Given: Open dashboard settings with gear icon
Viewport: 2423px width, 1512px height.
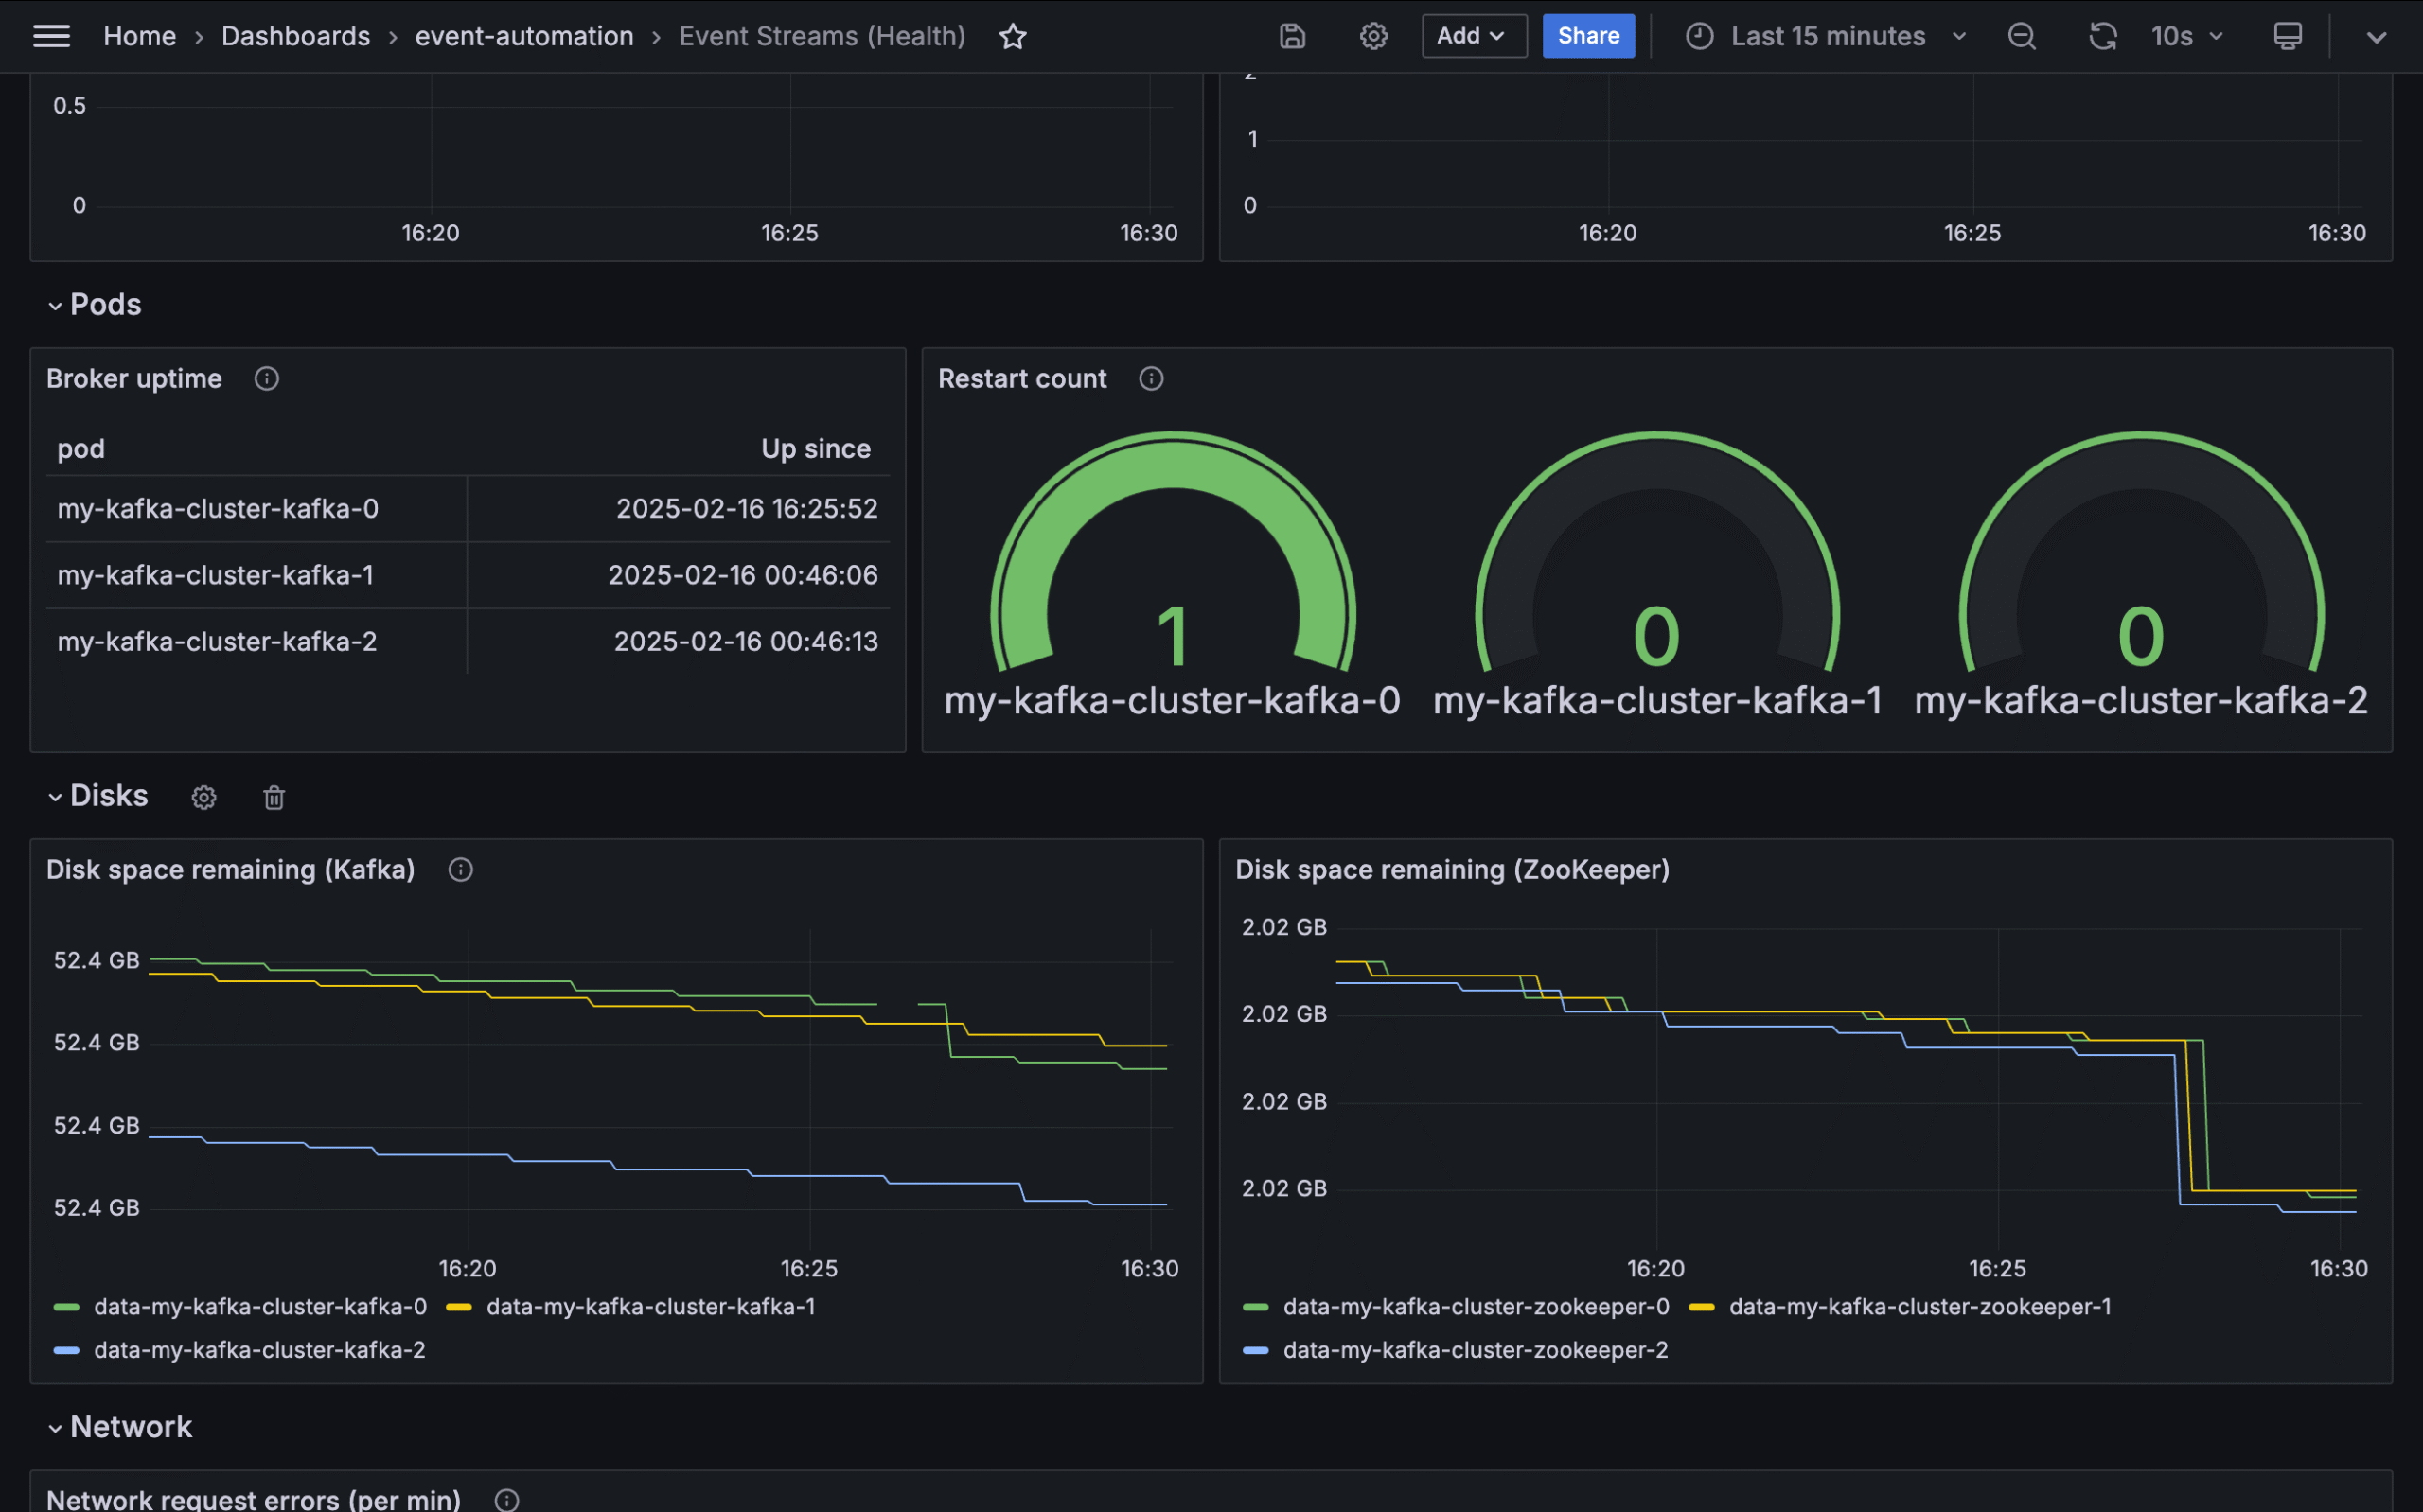Looking at the screenshot, I should point(1373,36).
